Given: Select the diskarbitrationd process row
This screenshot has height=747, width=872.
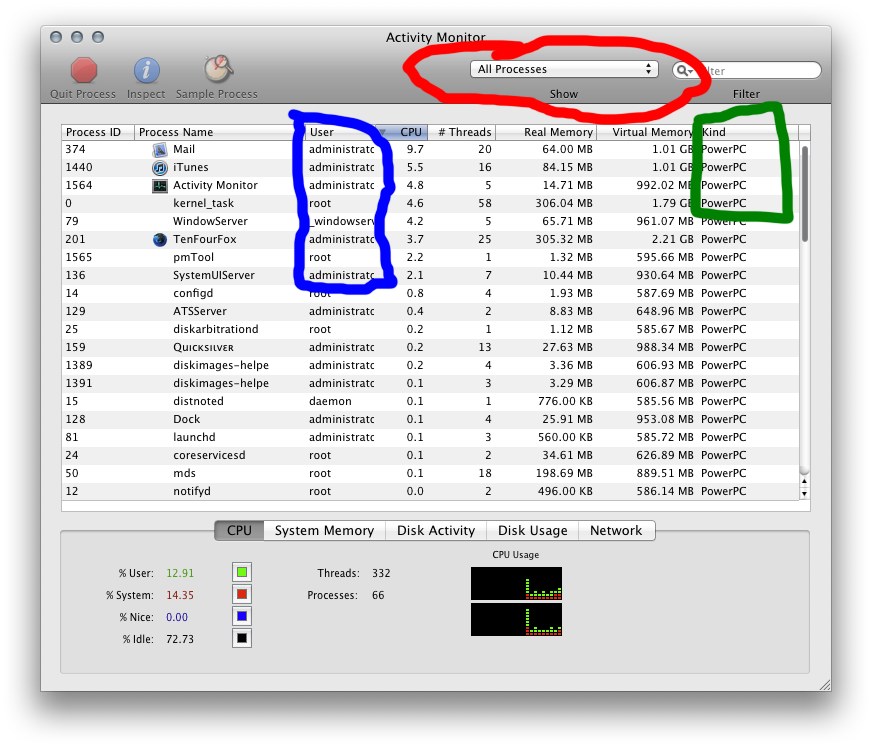Looking at the screenshot, I should (430, 329).
